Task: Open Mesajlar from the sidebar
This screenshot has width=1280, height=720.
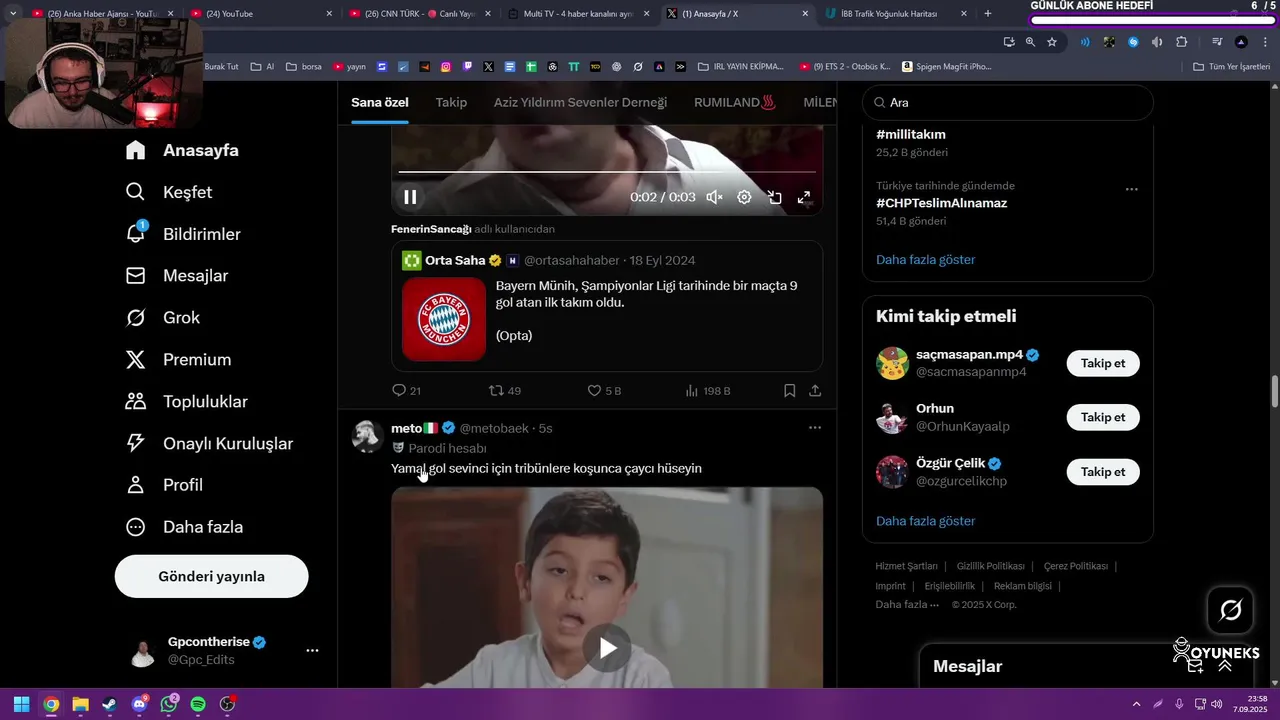Action: (177, 276)
